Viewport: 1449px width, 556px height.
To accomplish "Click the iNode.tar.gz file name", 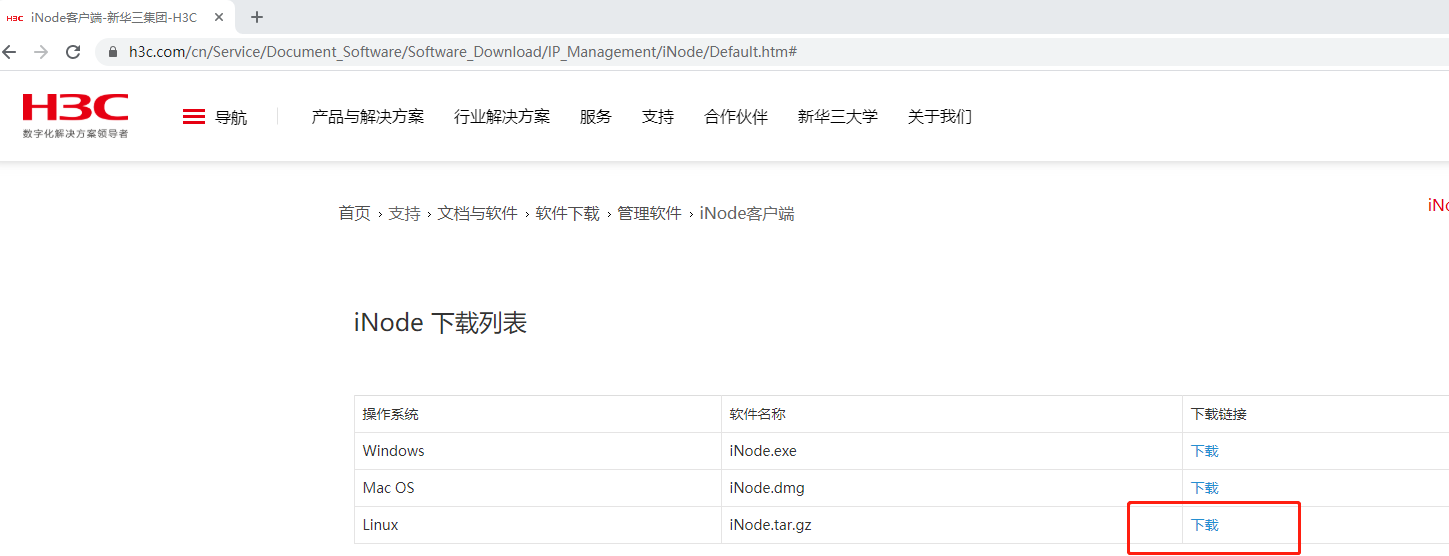I will click(x=771, y=525).
